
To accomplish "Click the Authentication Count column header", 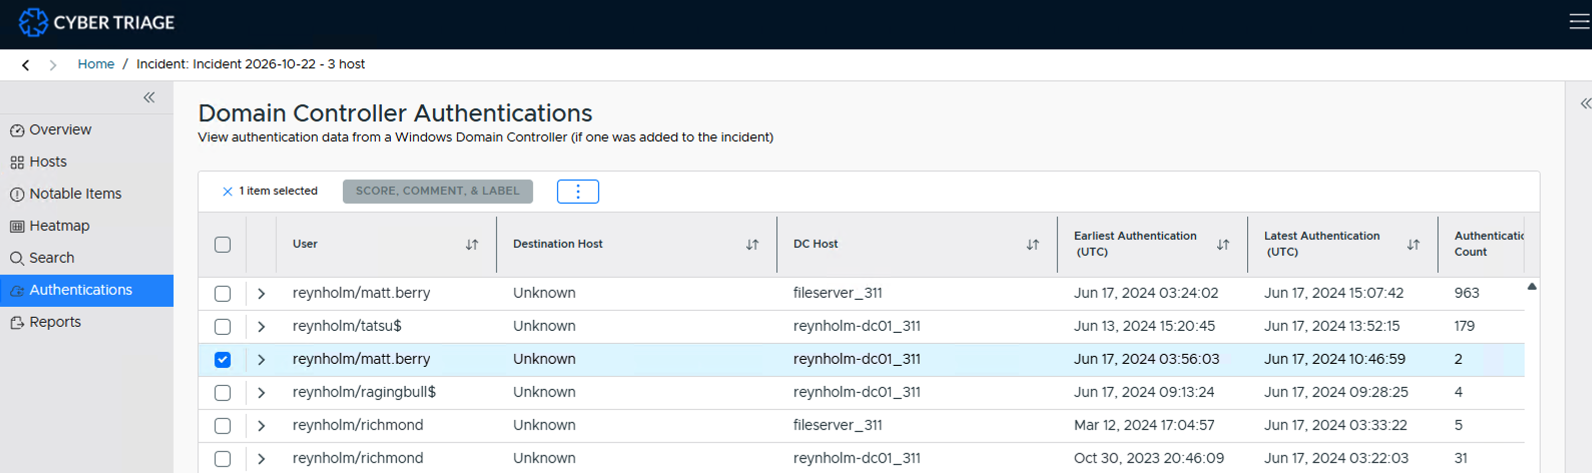I will (x=1488, y=244).
